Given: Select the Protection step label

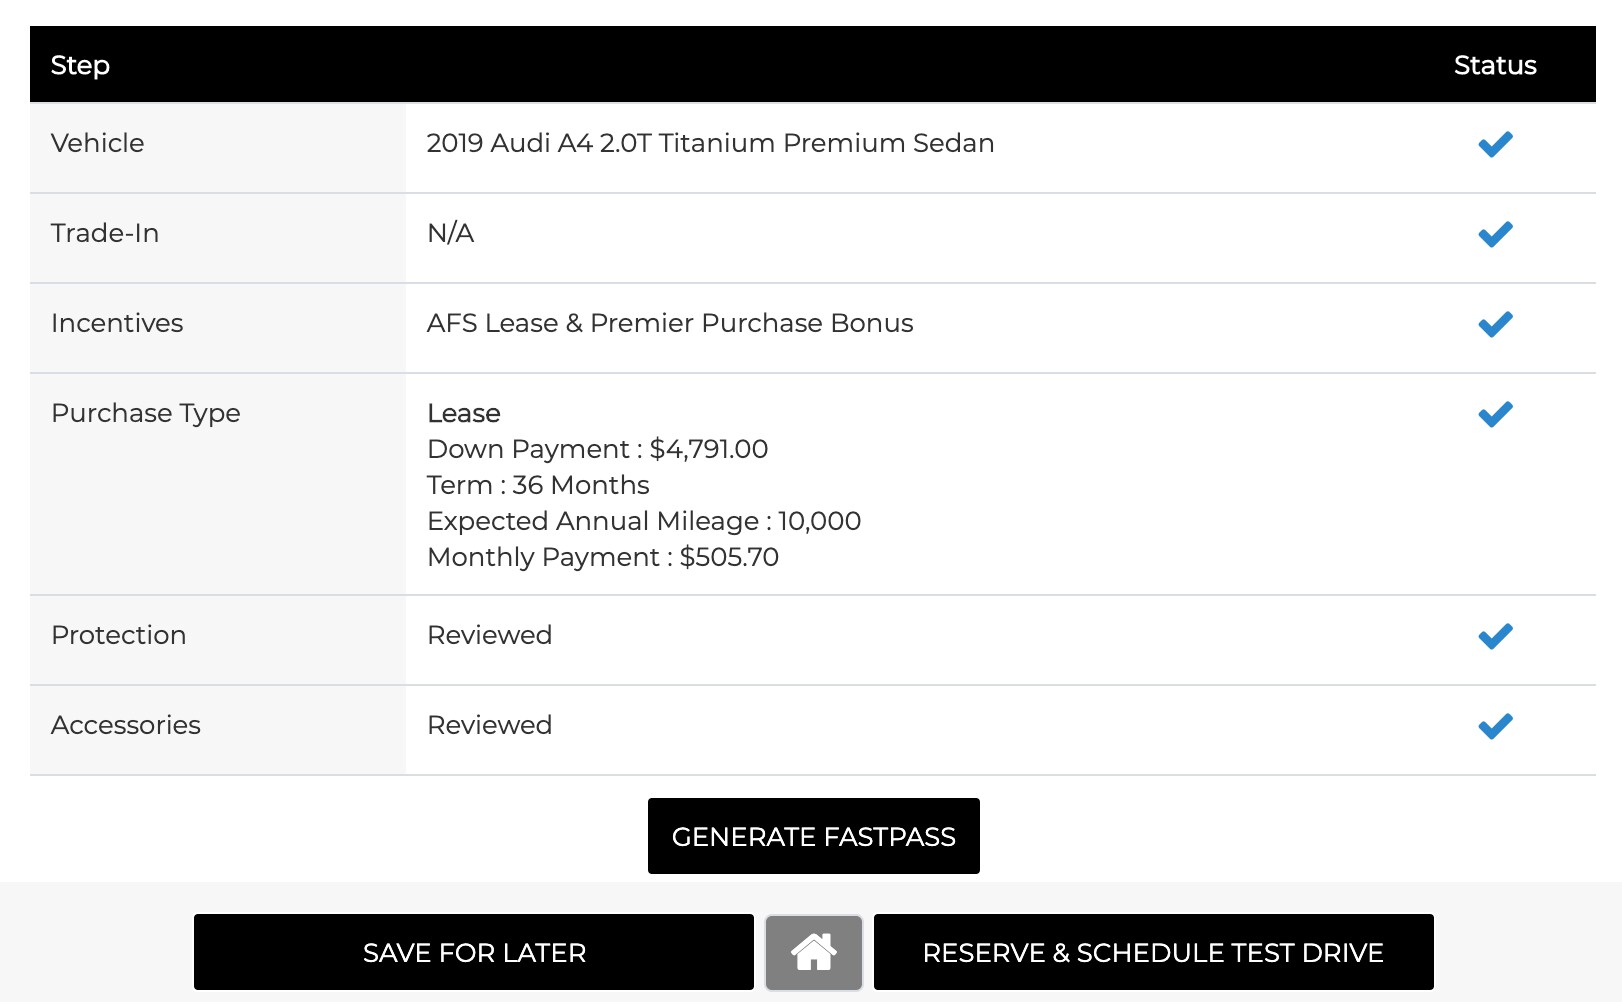Looking at the screenshot, I should [118, 635].
